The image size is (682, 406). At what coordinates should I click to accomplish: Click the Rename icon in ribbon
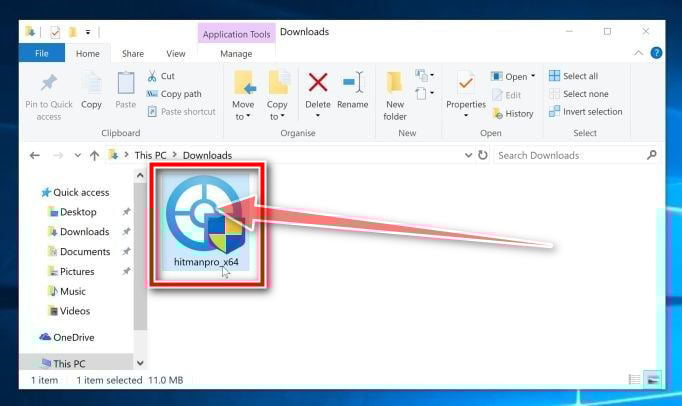pos(352,83)
